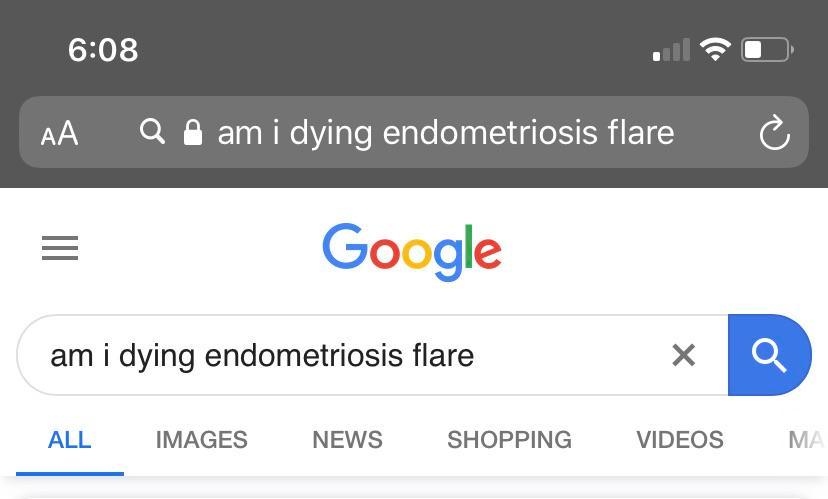Open the NEWS tab
Viewport: 828px width, 499px height.
click(x=347, y=440)
